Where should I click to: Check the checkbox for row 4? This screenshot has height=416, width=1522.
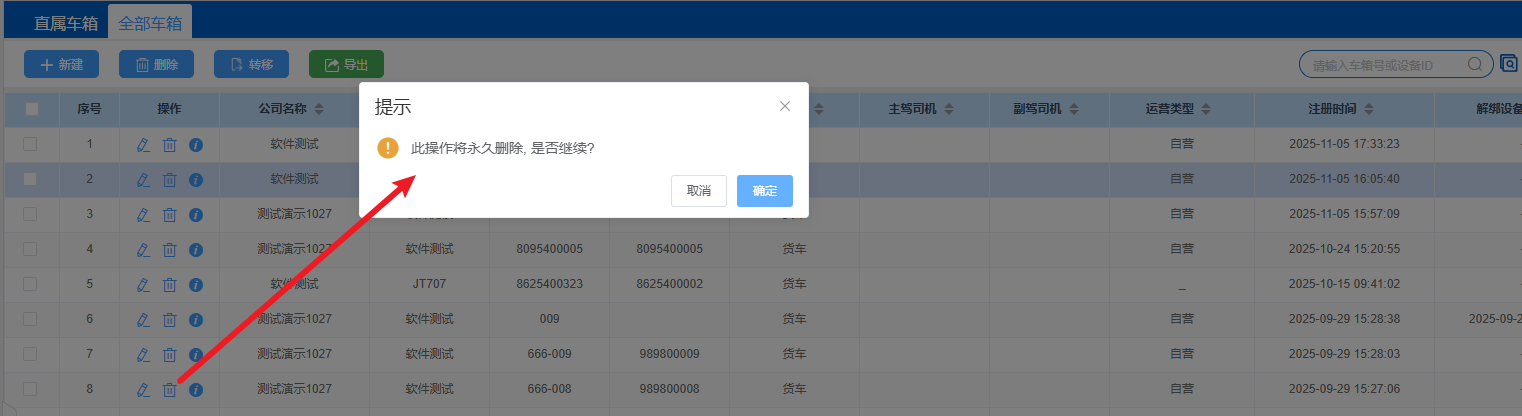click(x=30, y=249)
